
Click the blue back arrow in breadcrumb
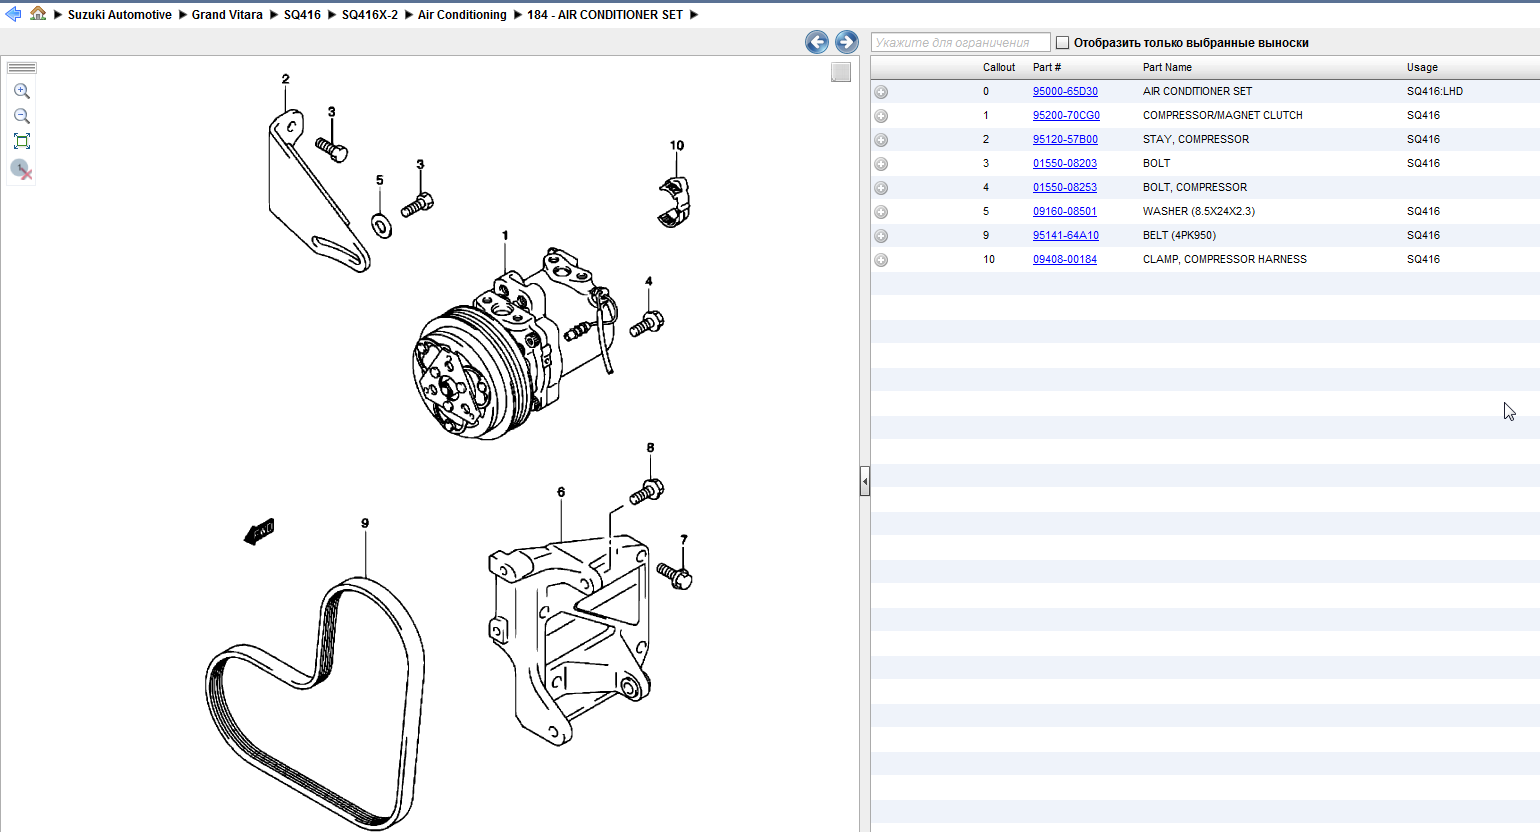tap(13, 14)
